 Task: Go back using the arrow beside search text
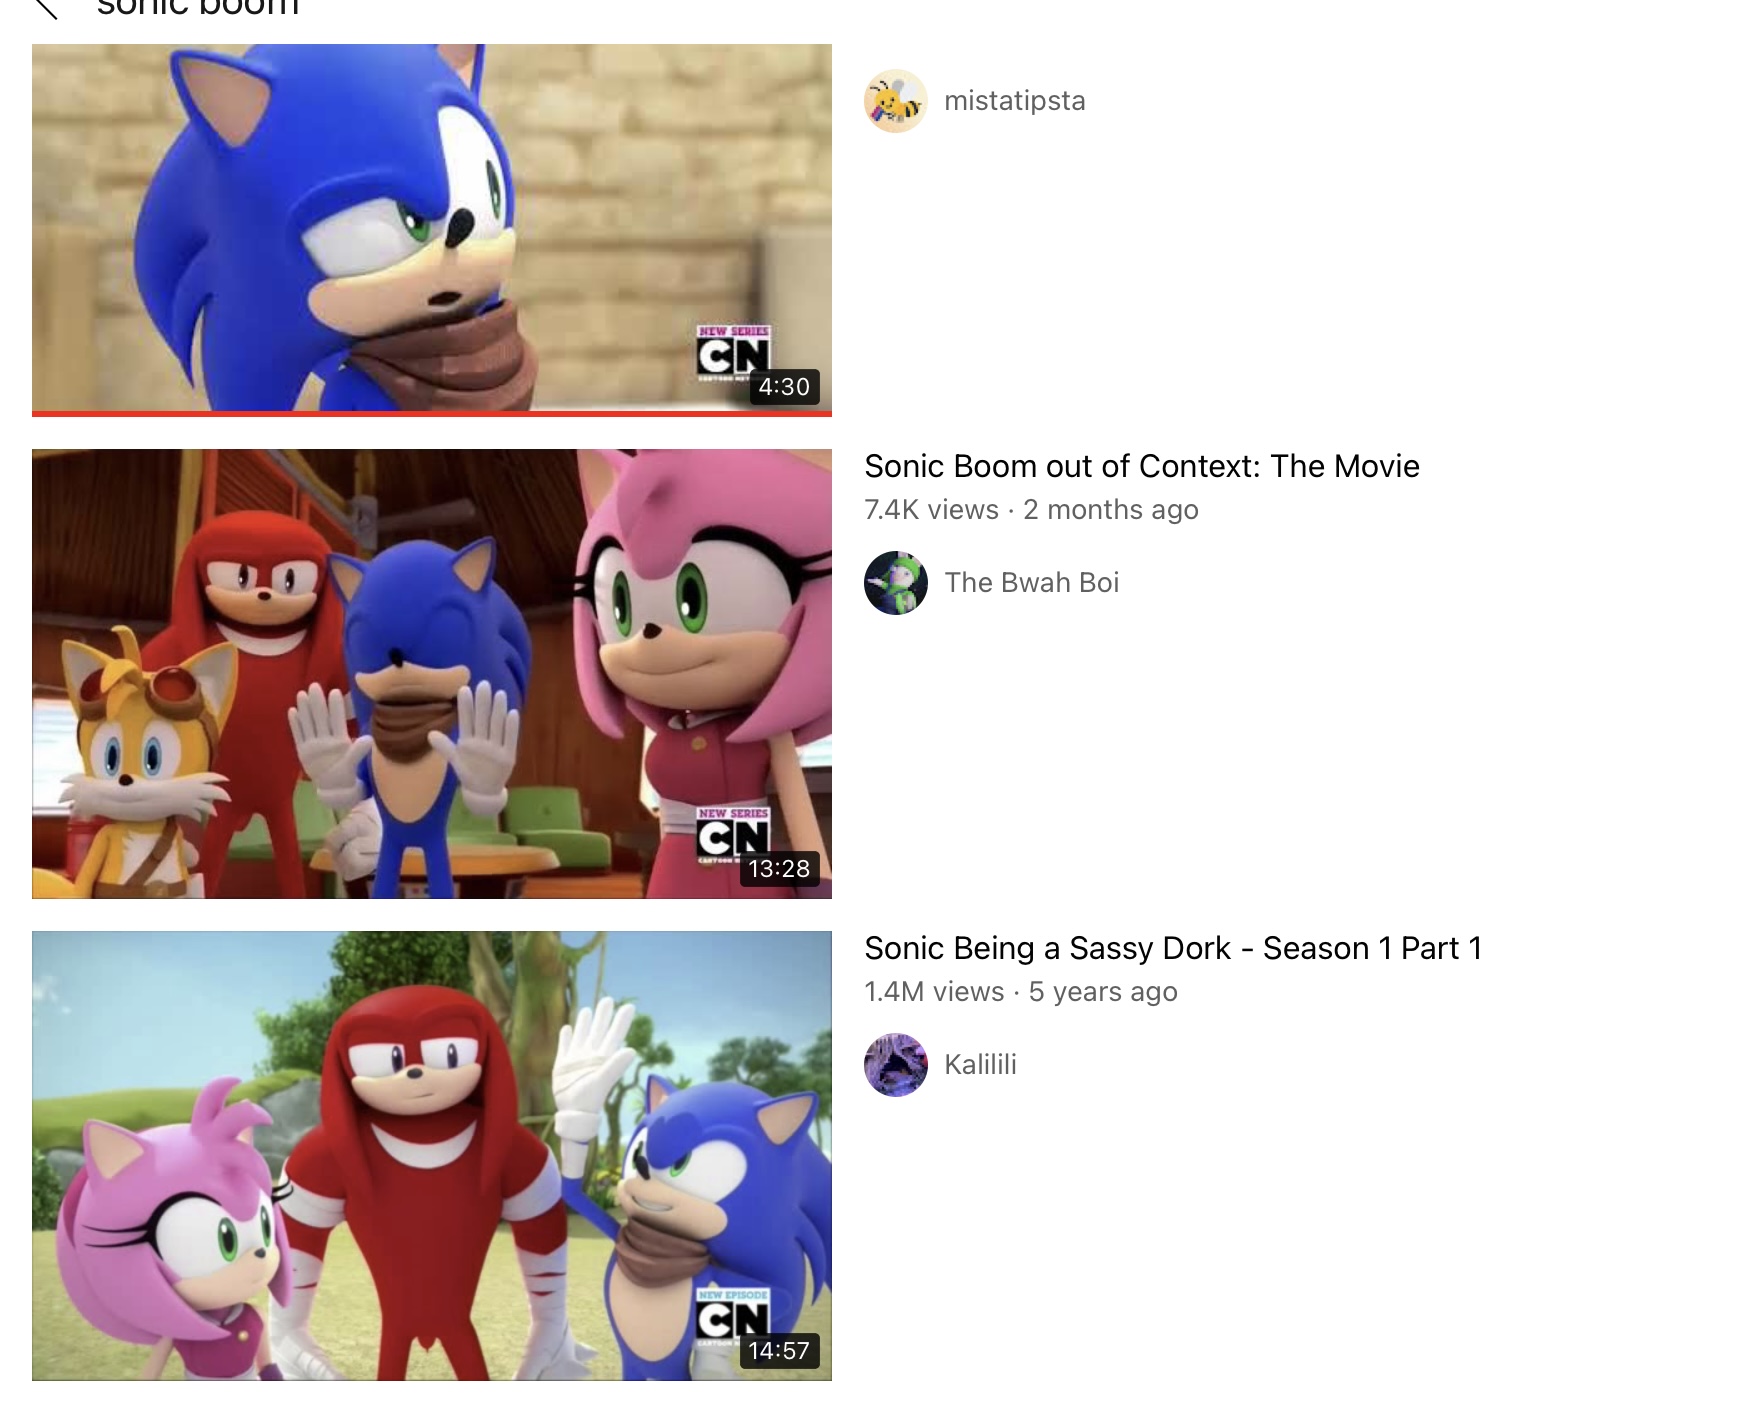click(46, 9)
